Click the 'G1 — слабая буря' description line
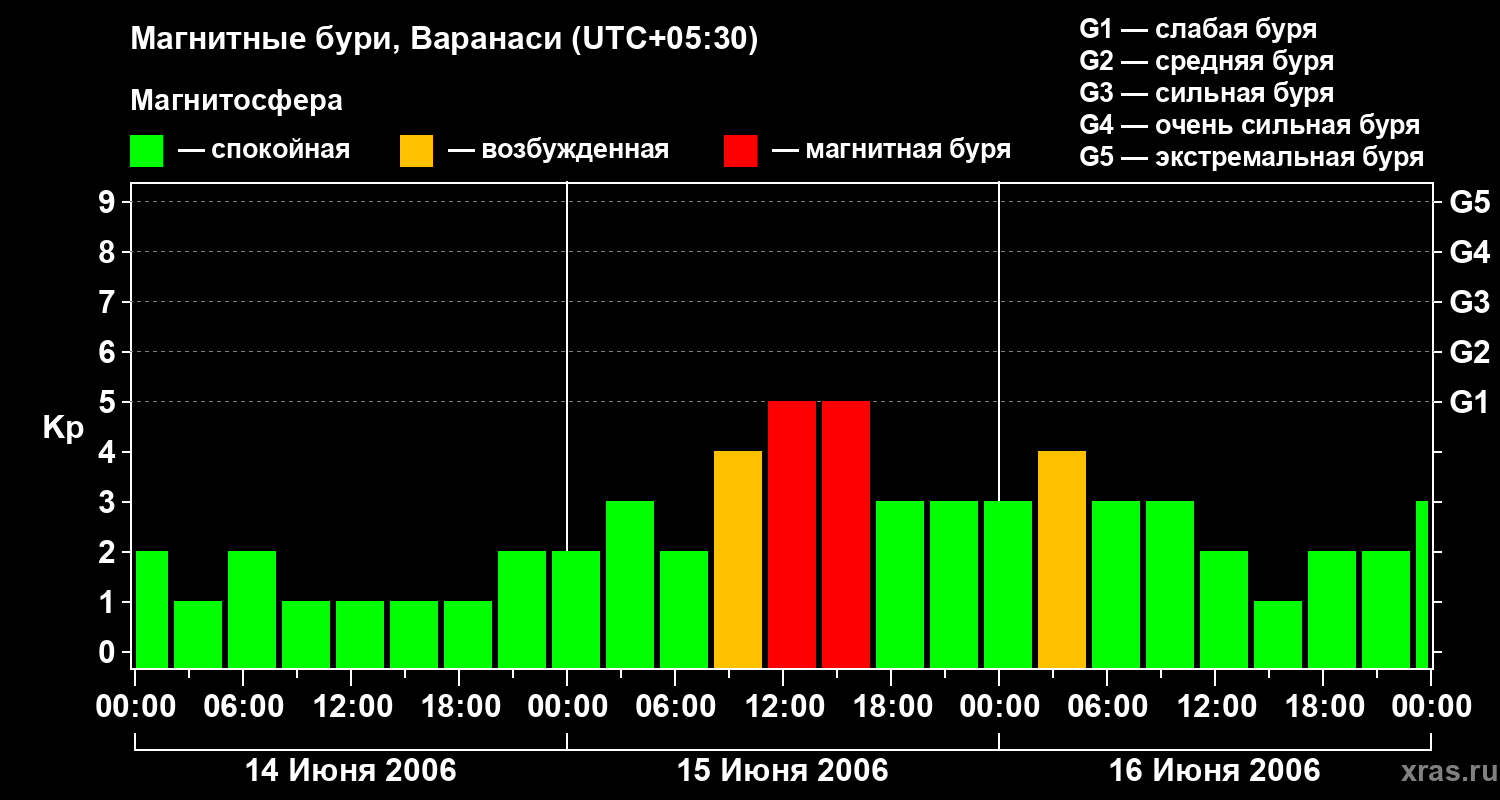 tap(1198, 29)
